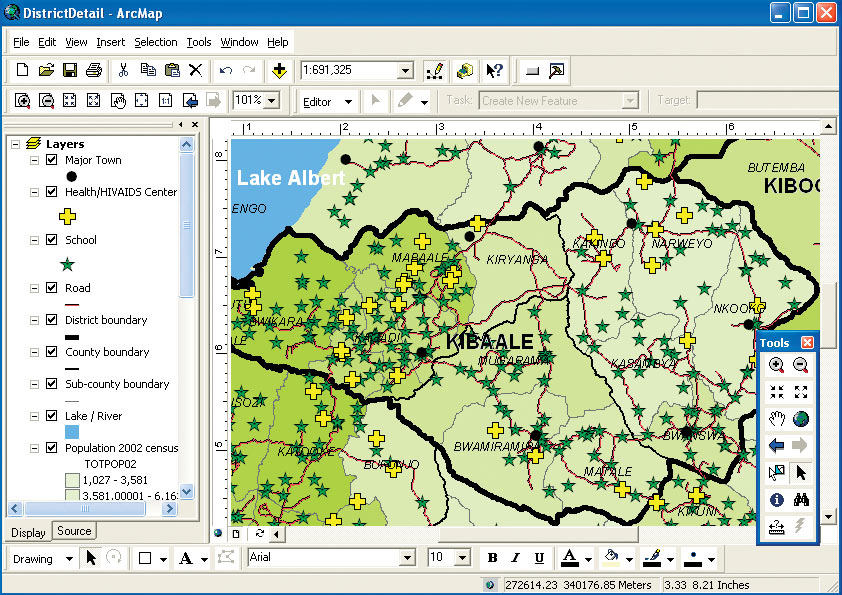842x595 pixels.
Task: Select the Zoom In tool in Tools palette
Action: pyautogui.click(x=777, y=365)
